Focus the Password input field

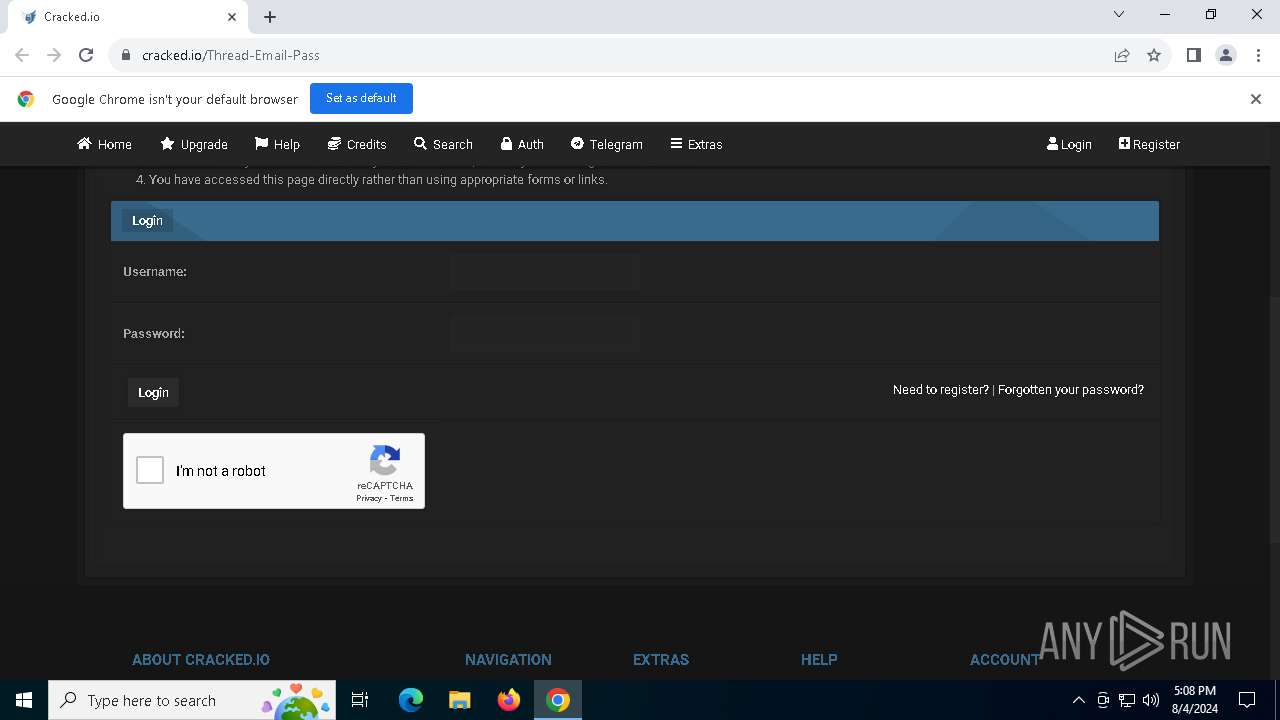tap(545, 334)
